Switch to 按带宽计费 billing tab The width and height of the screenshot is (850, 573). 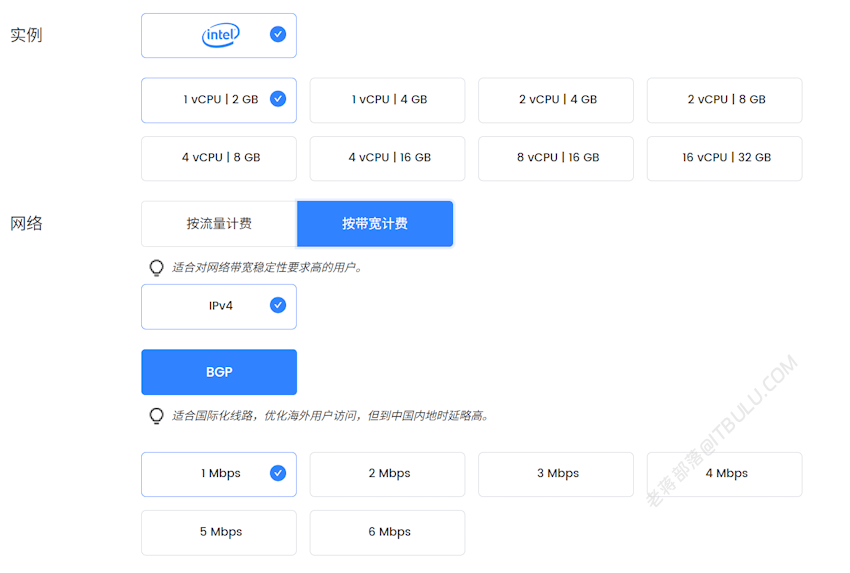(x=375, y=223)
